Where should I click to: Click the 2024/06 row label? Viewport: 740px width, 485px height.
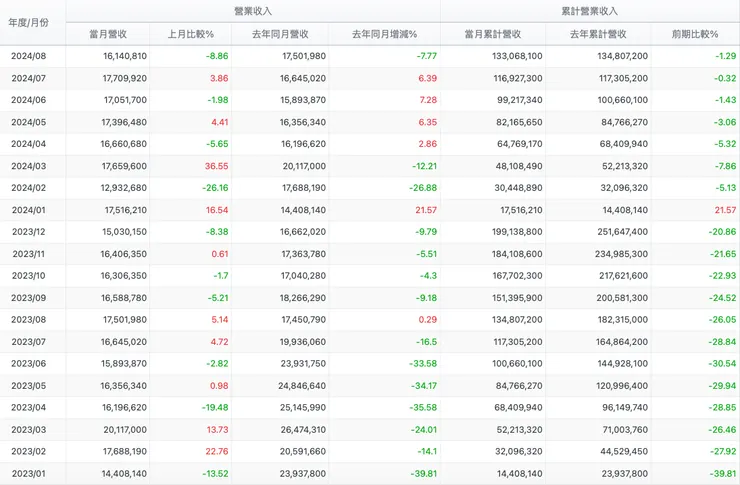pos(29,100)
